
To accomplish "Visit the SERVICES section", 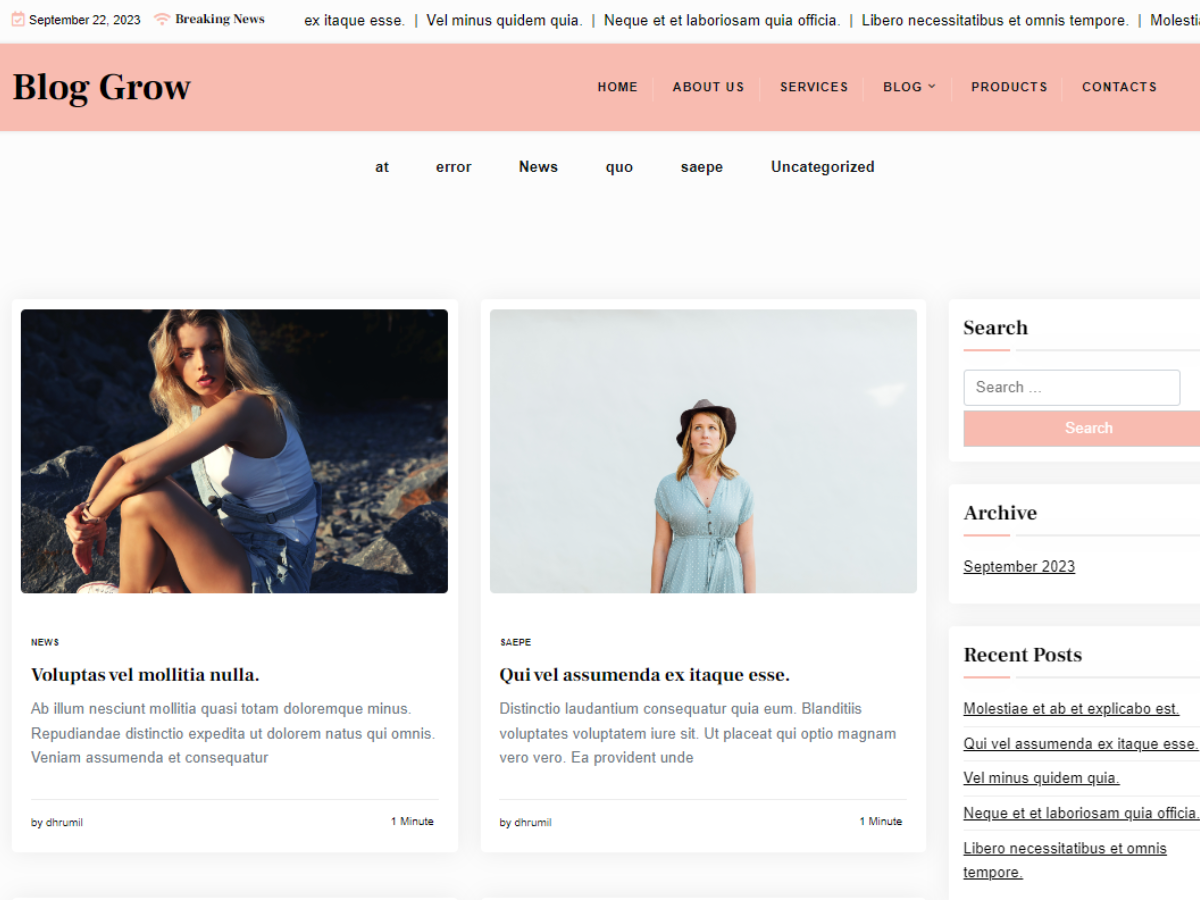I will pyautogui.click(x=814, y=87).
